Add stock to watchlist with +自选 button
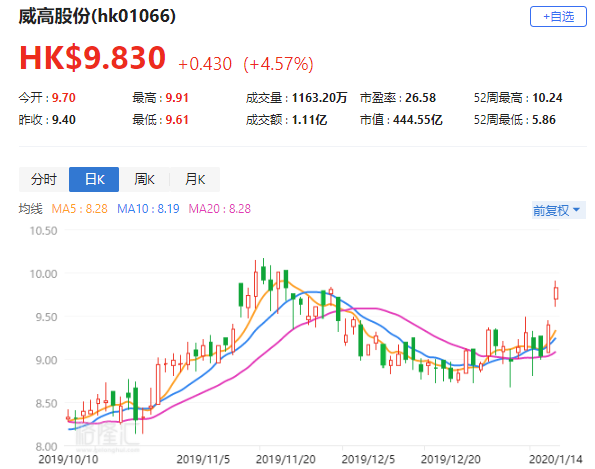This screenshot has width=595, height=469. (558, 17)
